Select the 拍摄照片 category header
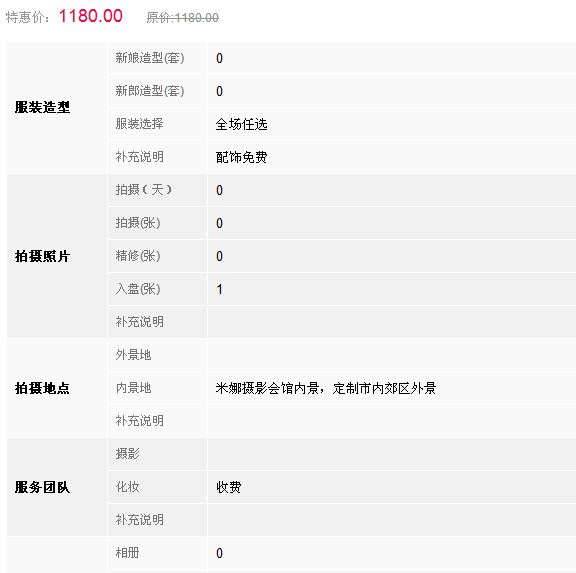The height and width of the screenshot is (573, 576). point(42,256)
